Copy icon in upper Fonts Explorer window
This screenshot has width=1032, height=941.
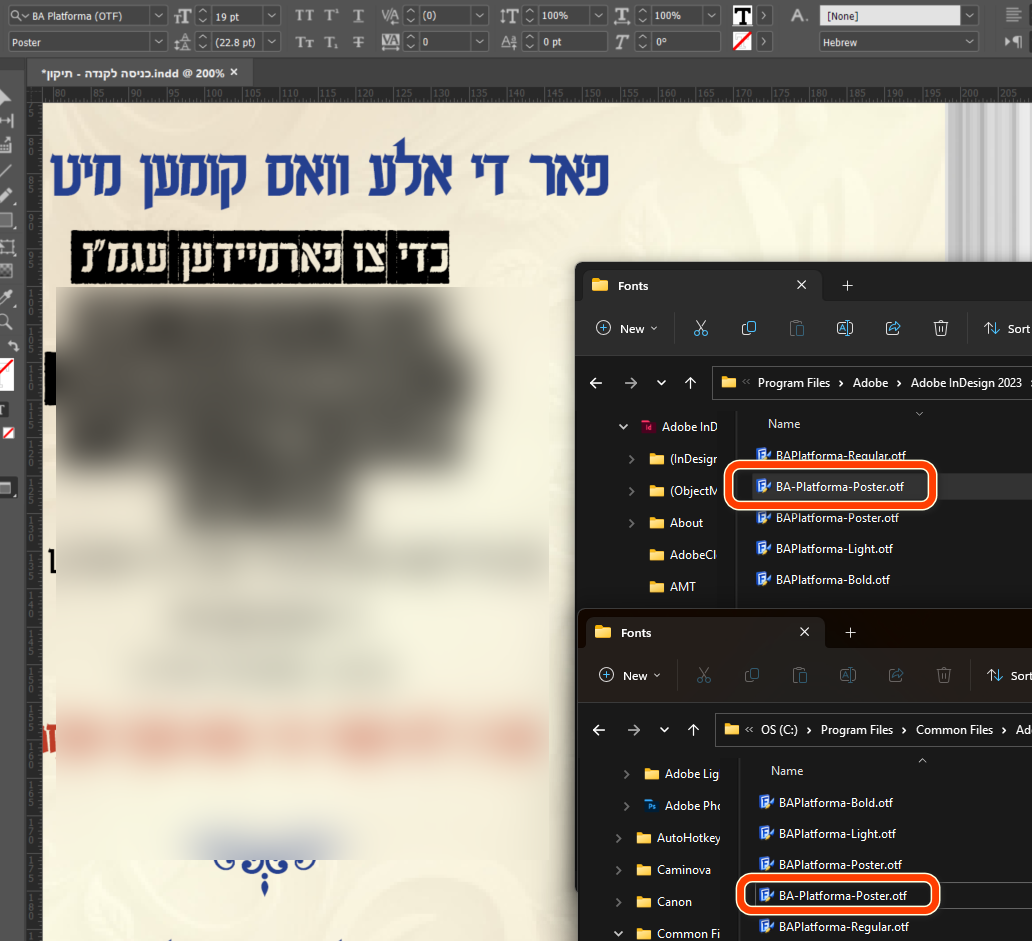(x=749, y=328)
